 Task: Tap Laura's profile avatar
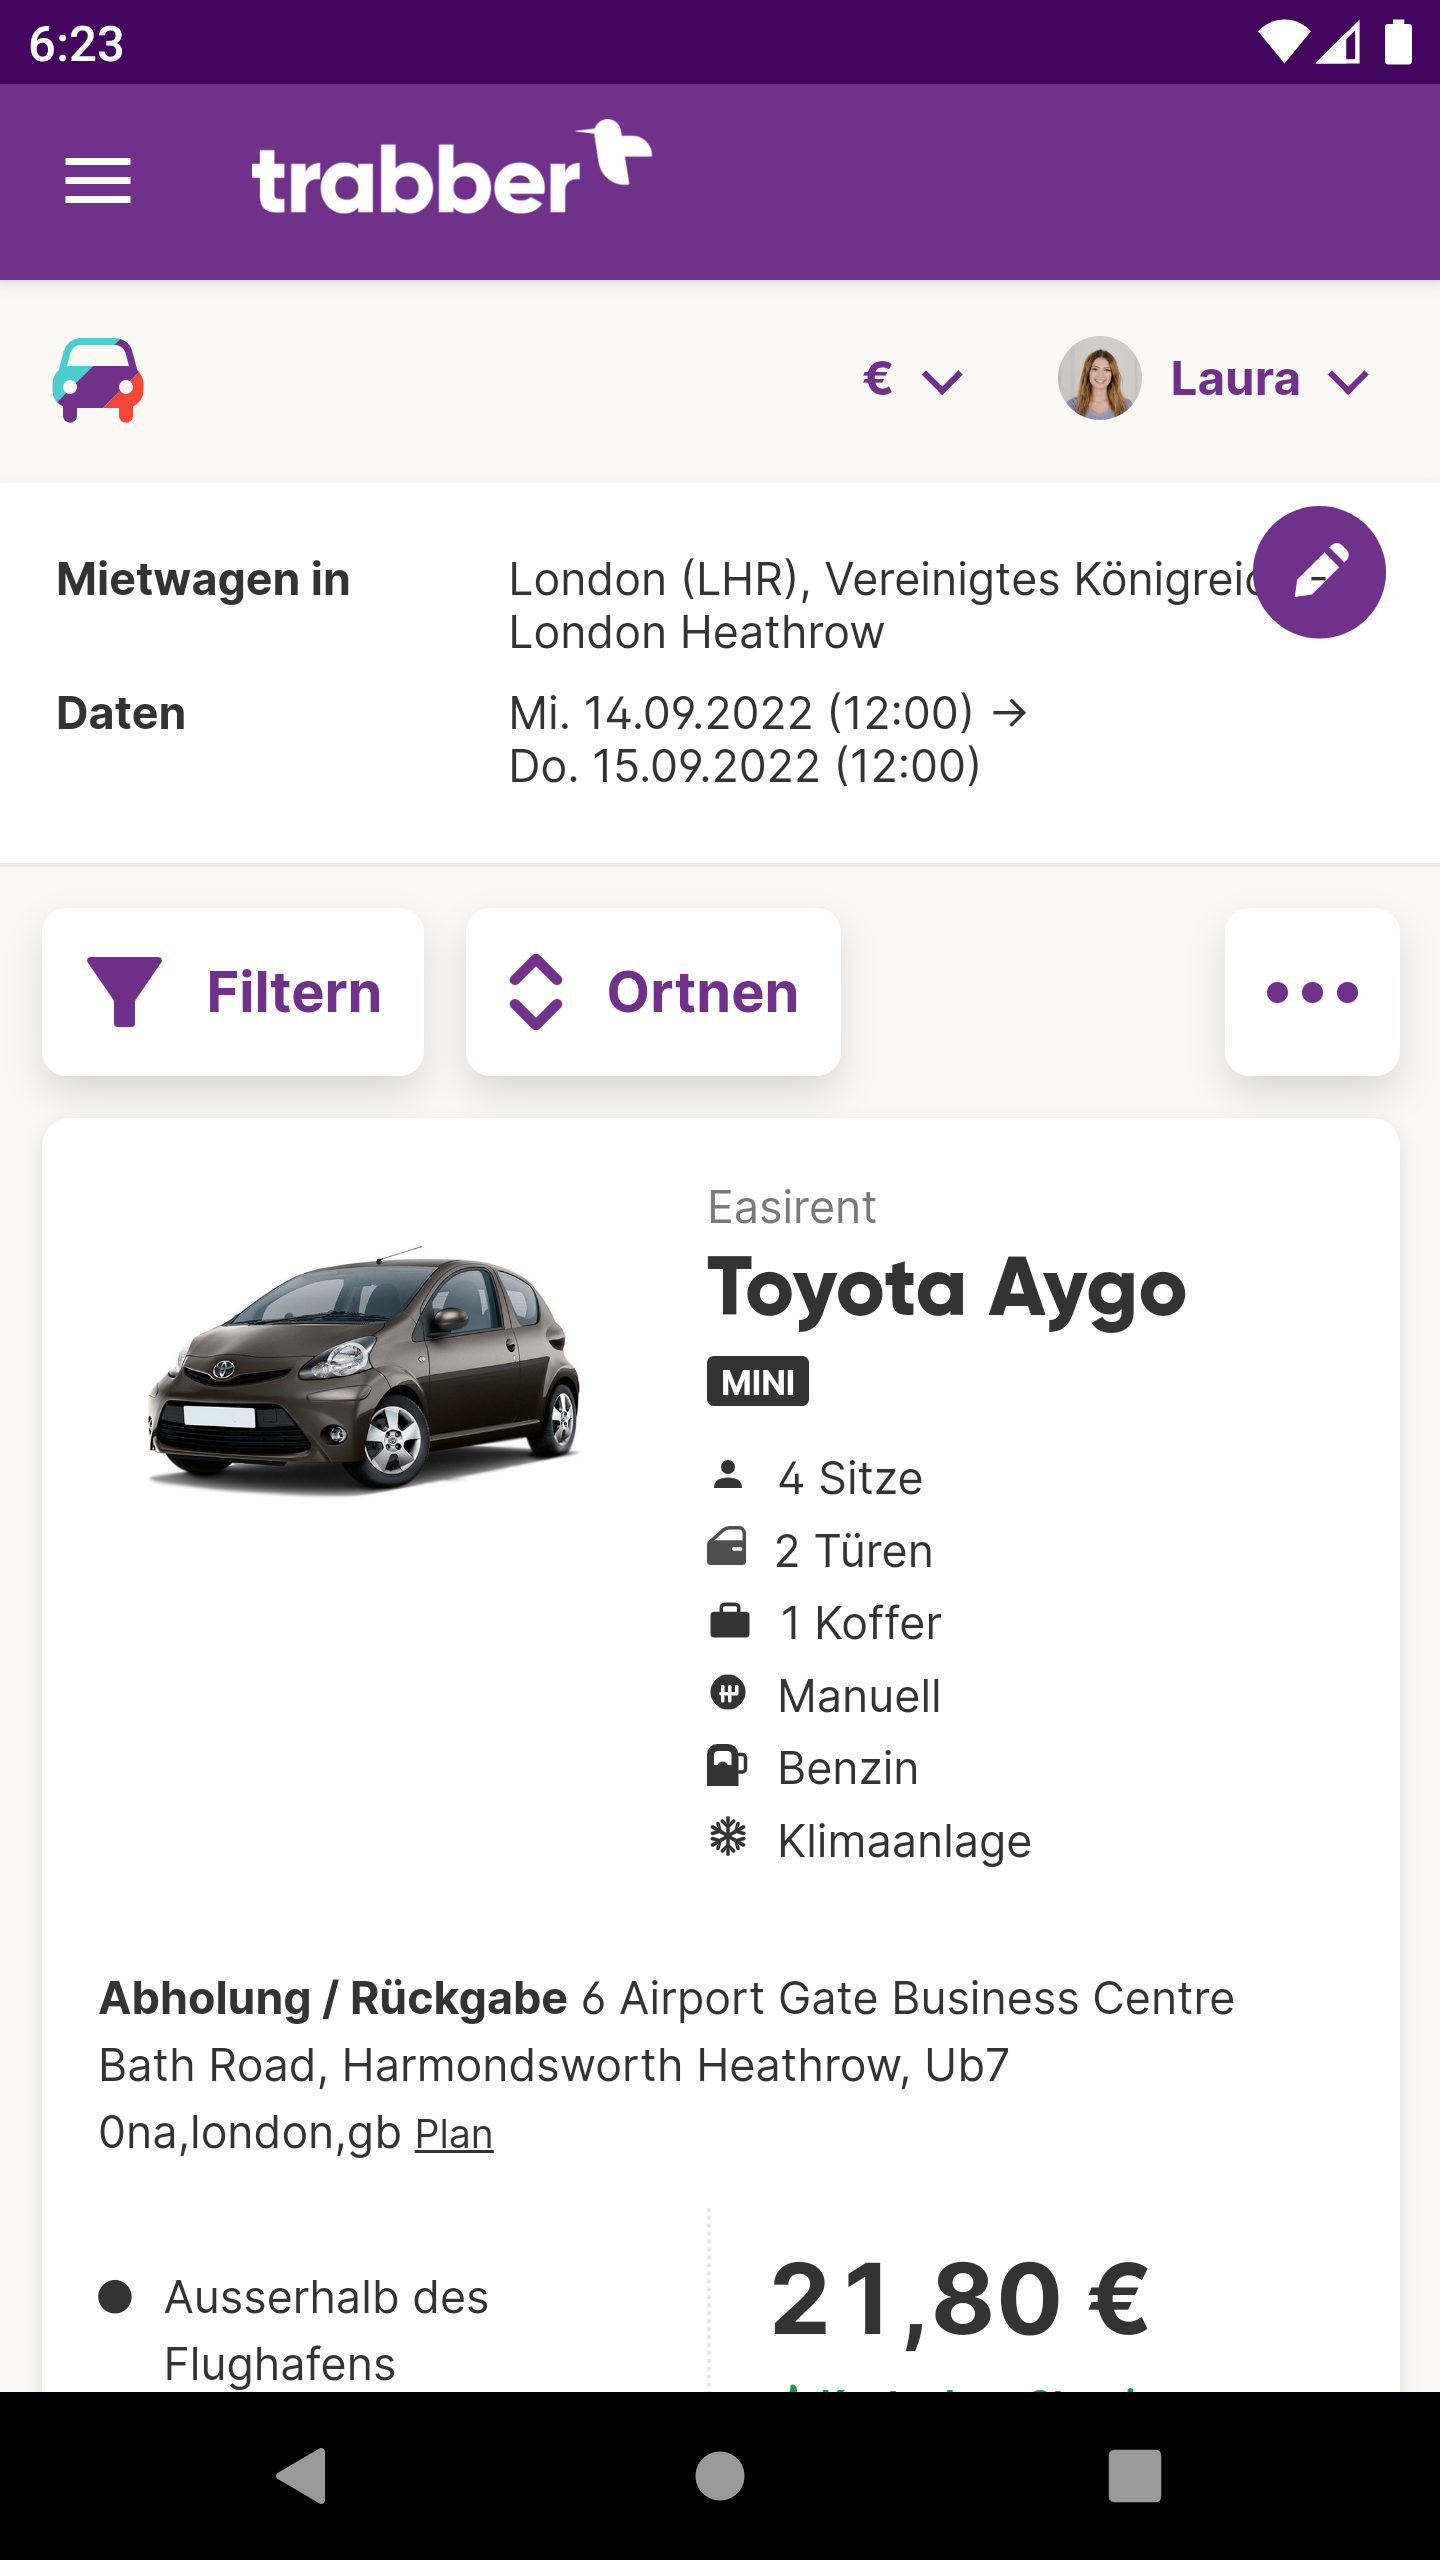pyautogui.click(x=1100, y=378)
